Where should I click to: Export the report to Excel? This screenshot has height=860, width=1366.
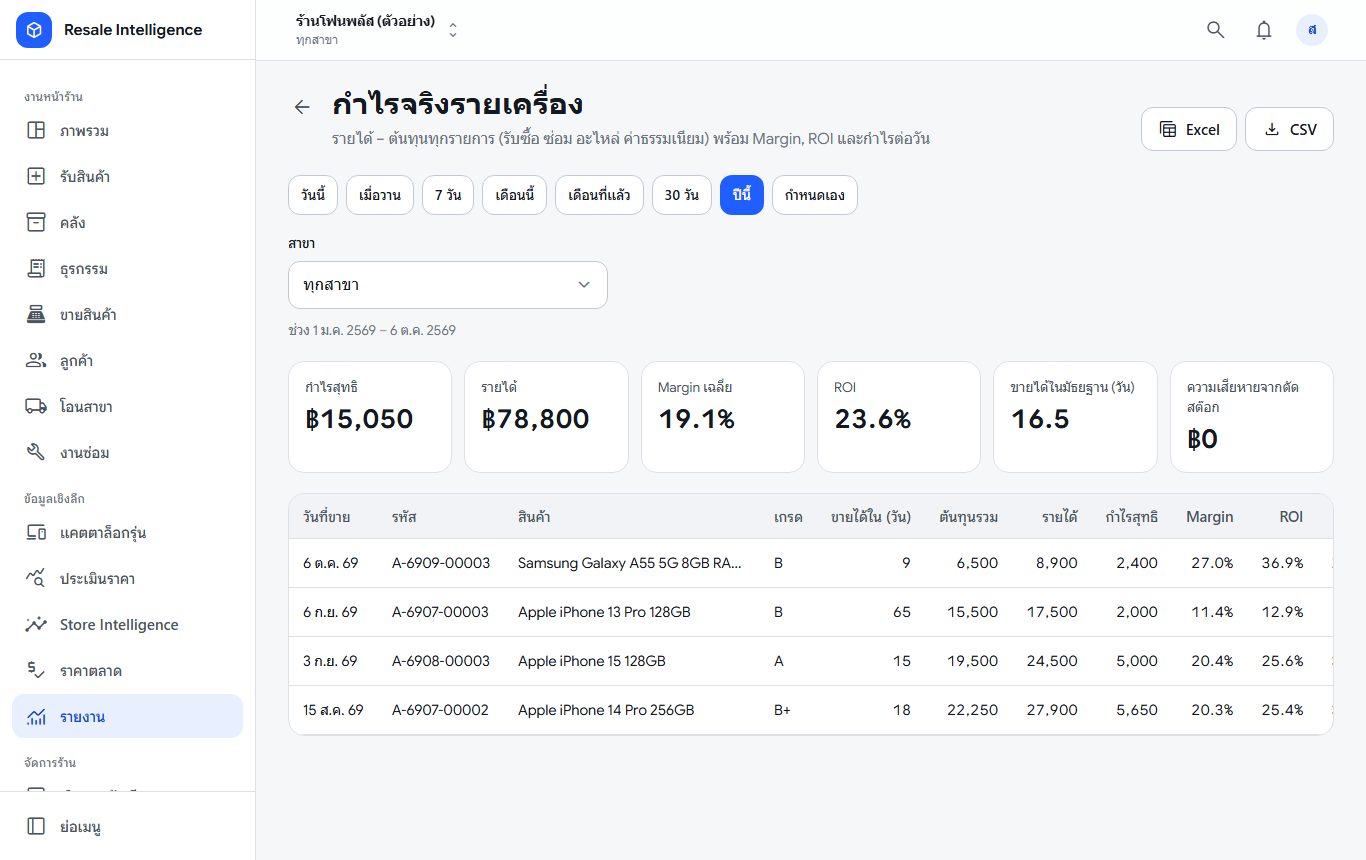tap(1189, 129)
